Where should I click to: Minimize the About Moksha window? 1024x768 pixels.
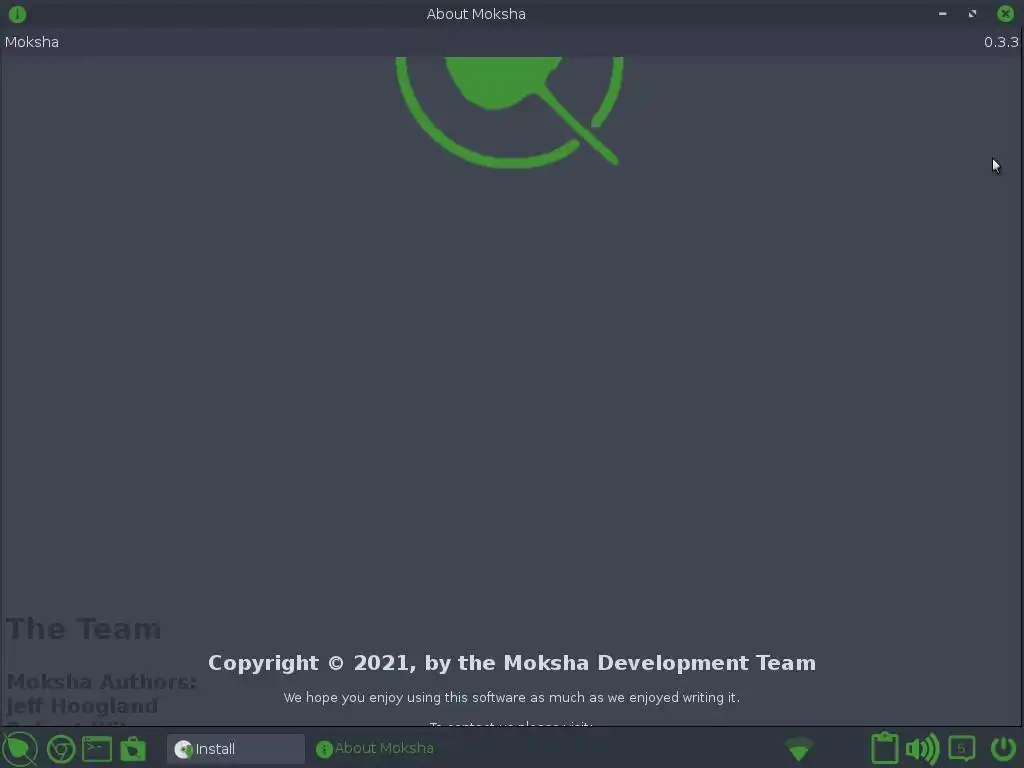(x=942, y=14)
